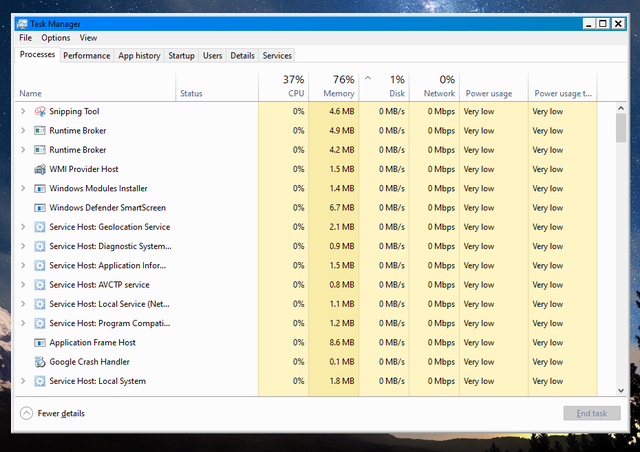This screenshot has height=452, width=640.
Task: Click the Local Service (Net... gear icon
Action: pos(40,304)
